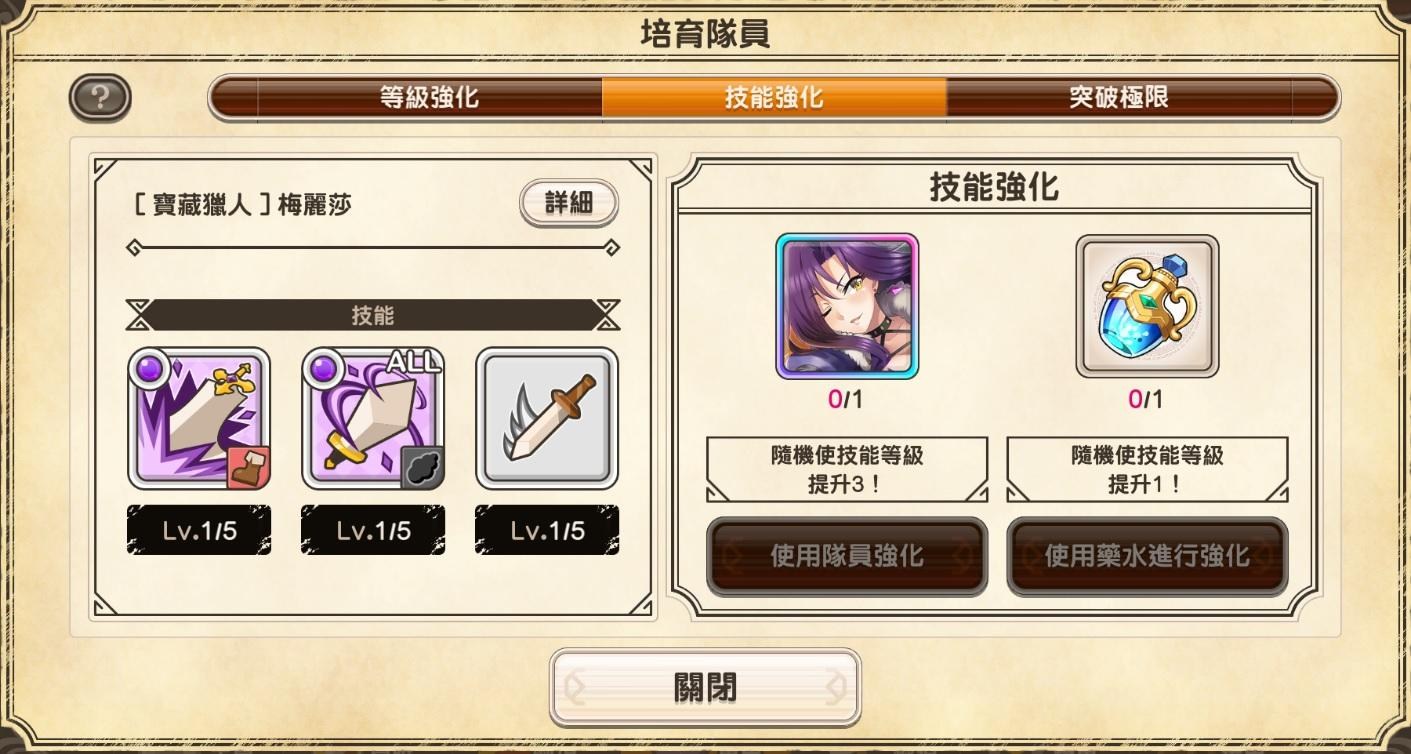Select the ALL purple sword skill icon
1411x754 pixels.
373,418
